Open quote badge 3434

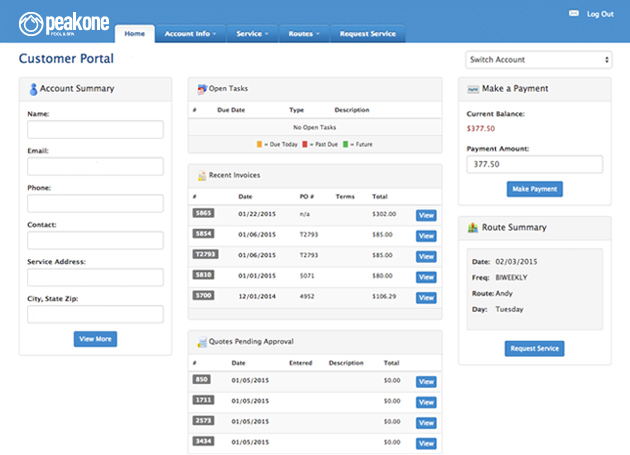click(203, 441)
